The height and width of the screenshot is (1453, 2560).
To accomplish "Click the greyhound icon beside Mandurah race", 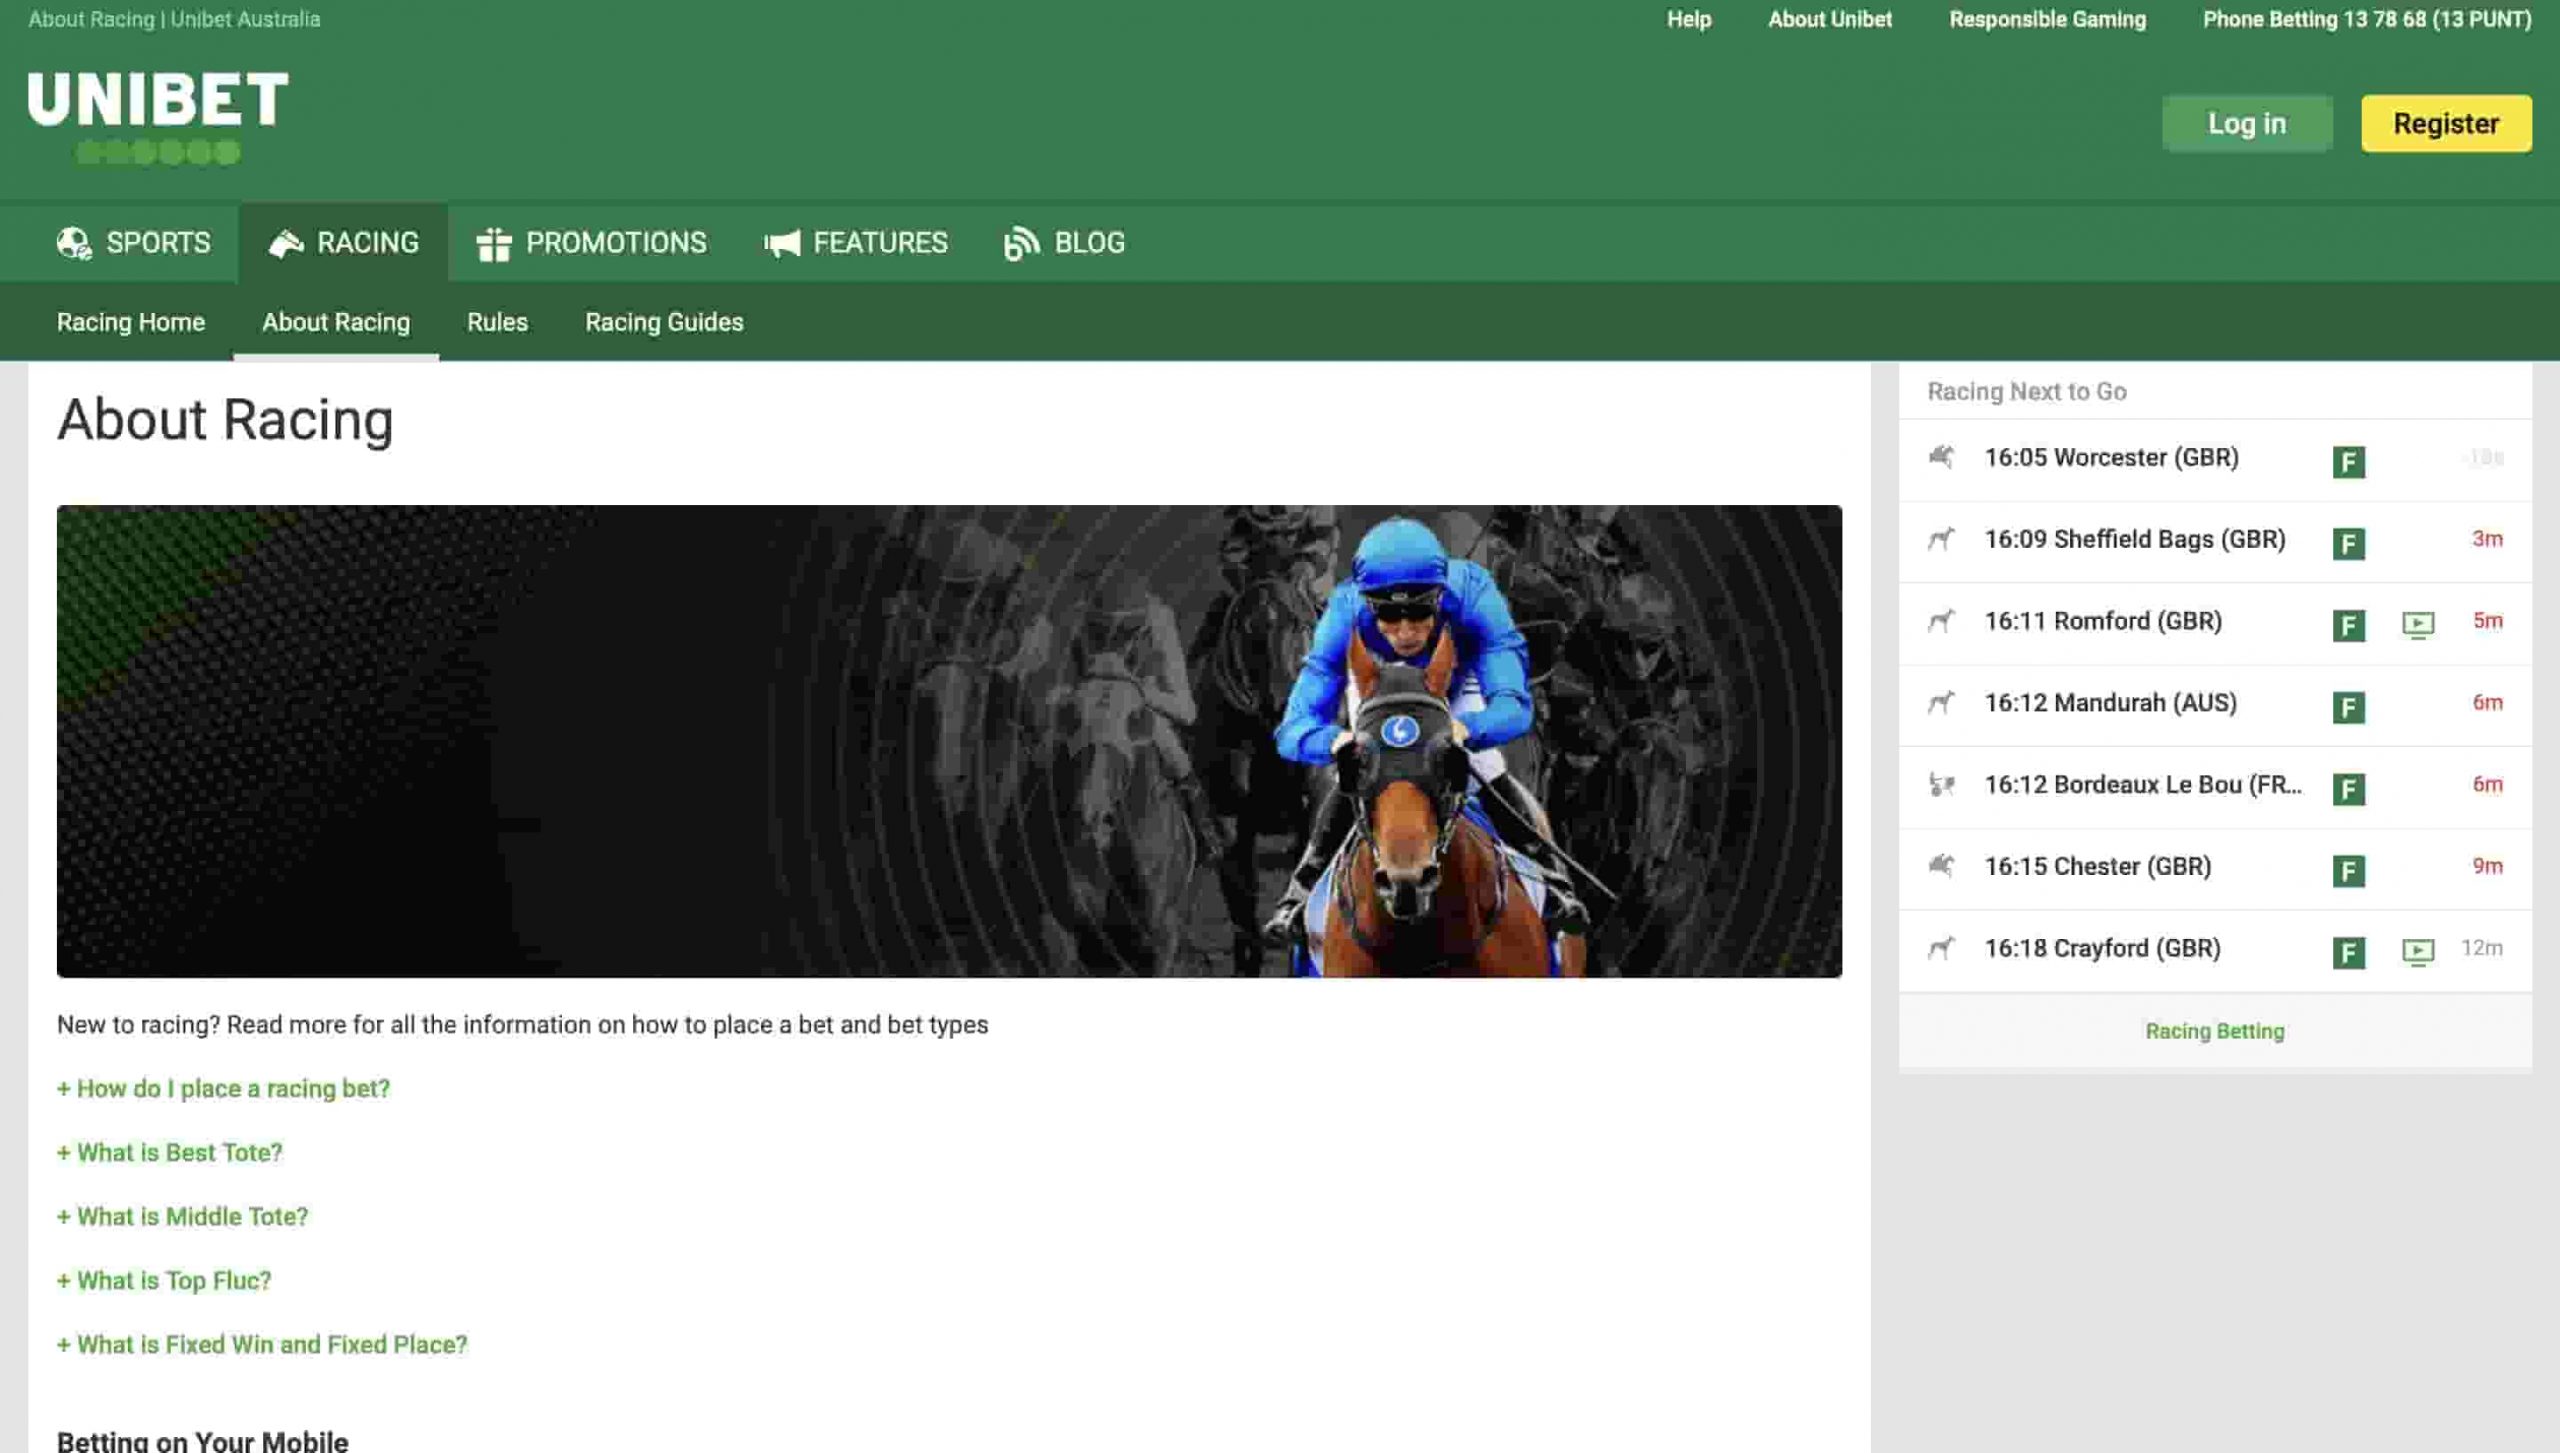I will (1941, 703).
